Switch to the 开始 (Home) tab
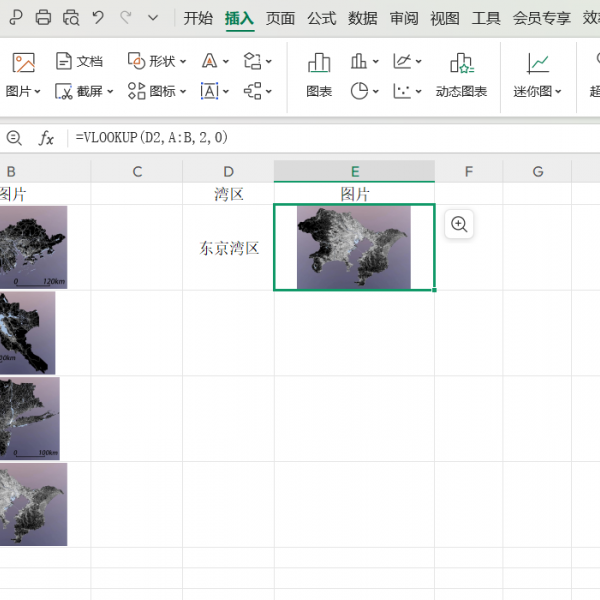Viewport: 600px width, 600px height. click(x=198, y=18)
